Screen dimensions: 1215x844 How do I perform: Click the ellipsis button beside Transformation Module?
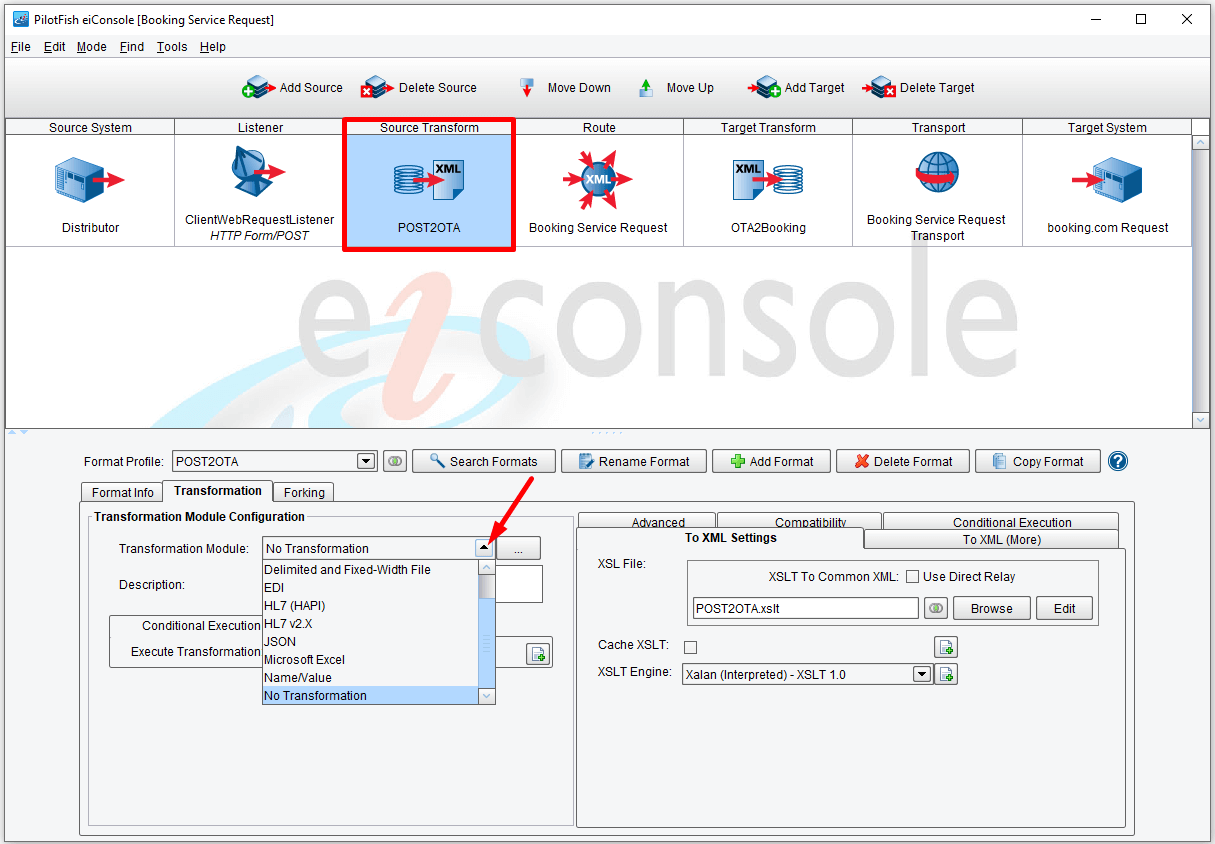tap(519, 548)
